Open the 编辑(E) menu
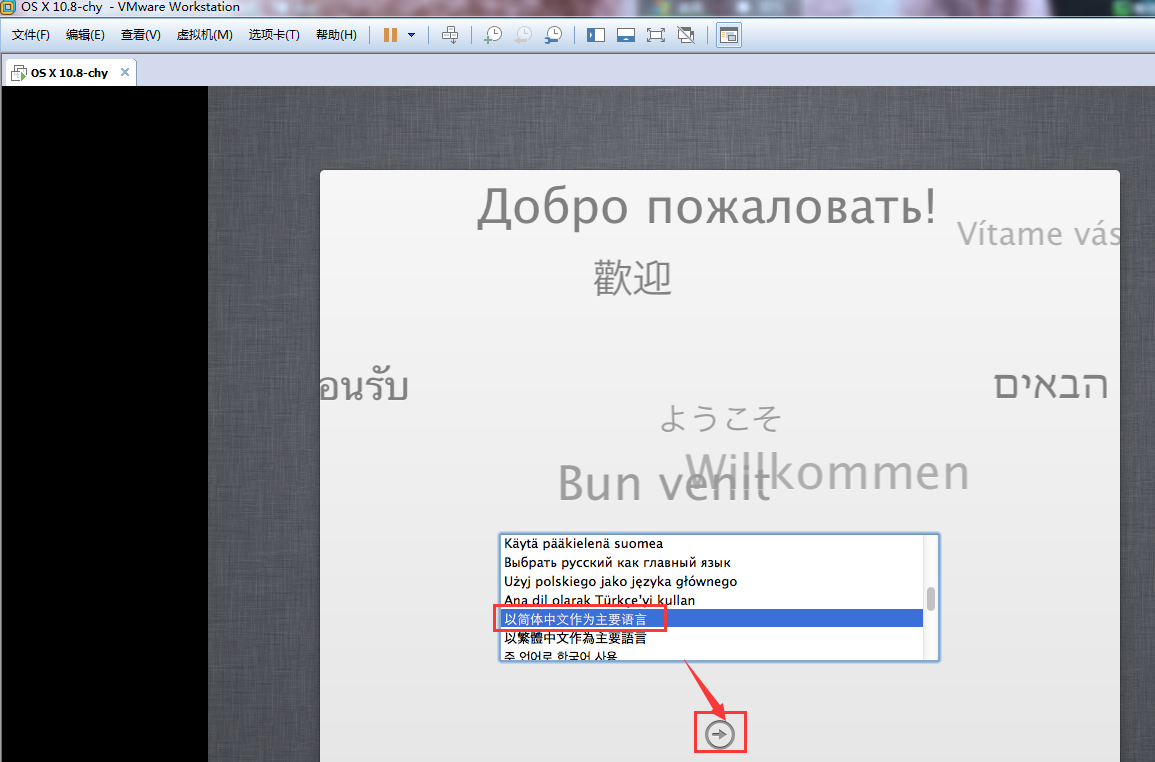This screenshot has height=762, width=1155. coord(85,35)
